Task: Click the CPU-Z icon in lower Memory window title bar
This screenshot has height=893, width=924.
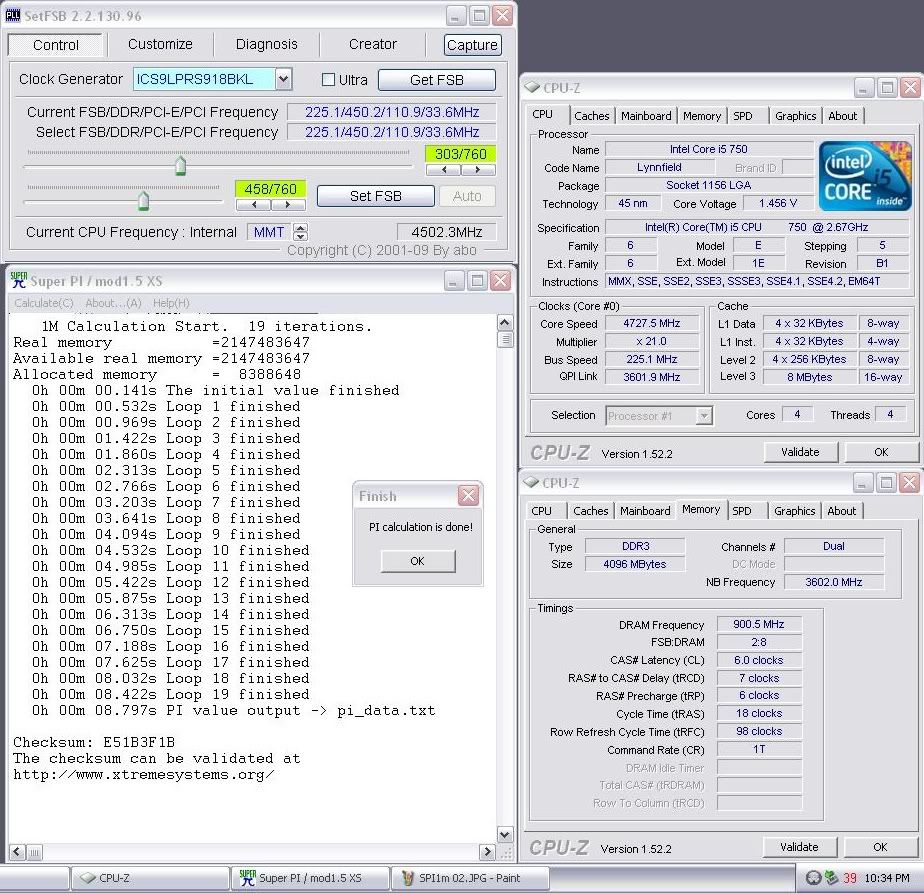Action: point(531,482)
